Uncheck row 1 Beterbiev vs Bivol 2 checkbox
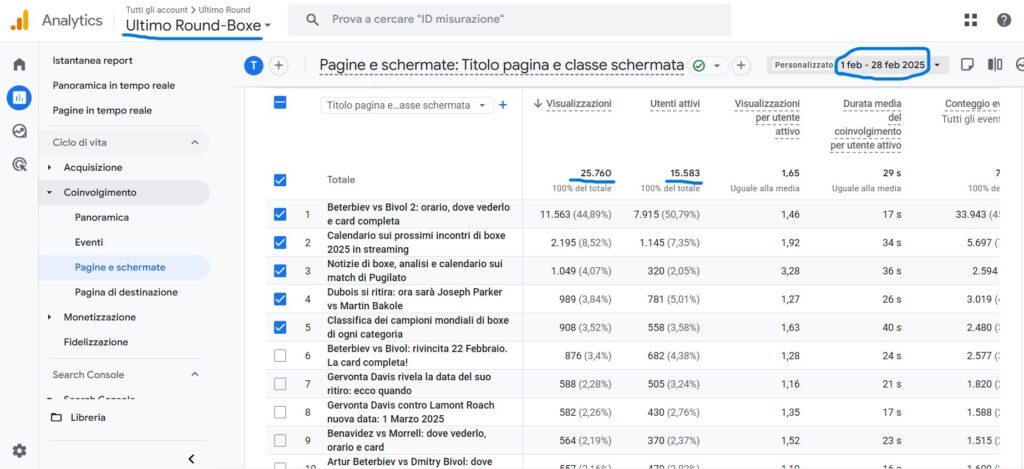 point(280,214)
